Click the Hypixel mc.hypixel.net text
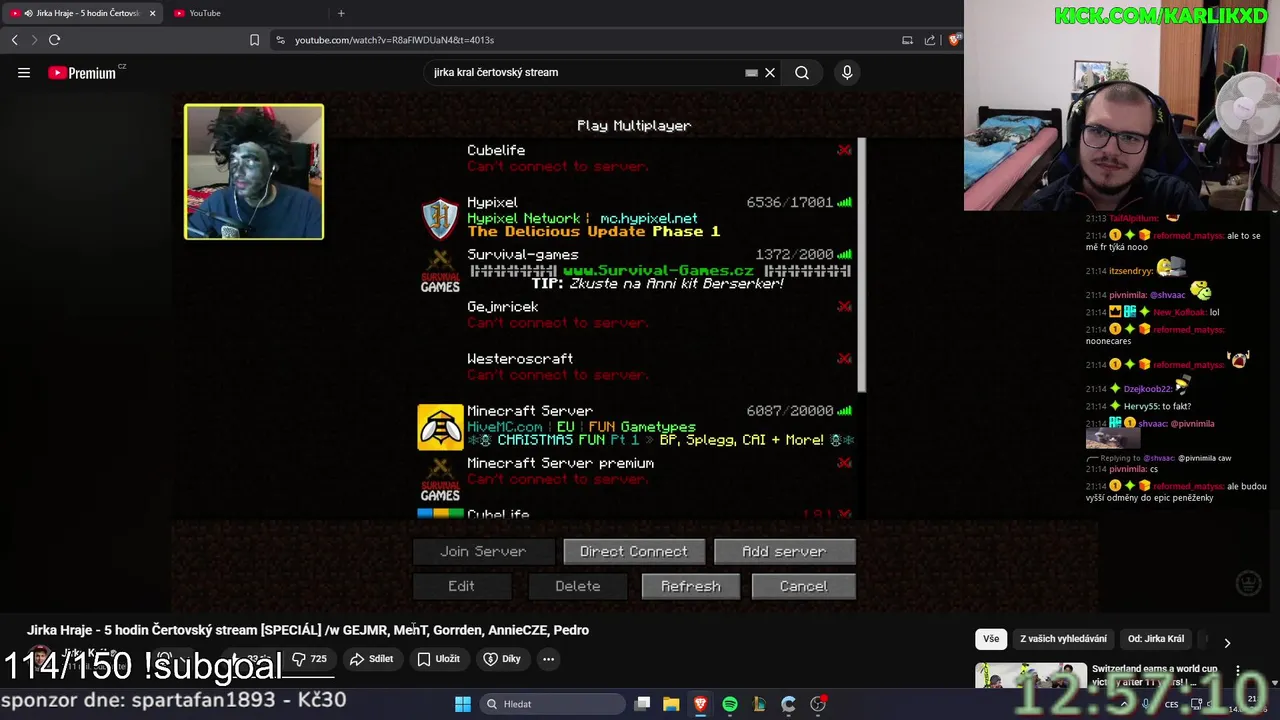1280x720 pixels. tap(649, 218)
